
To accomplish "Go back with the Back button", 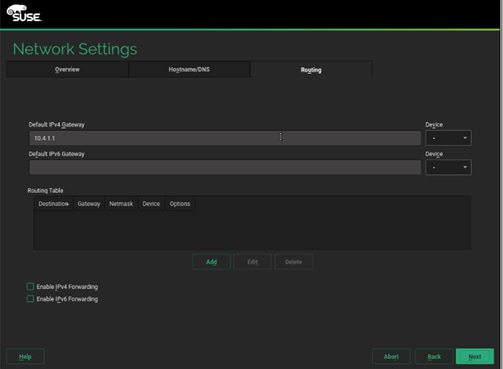I will point(434,357).
